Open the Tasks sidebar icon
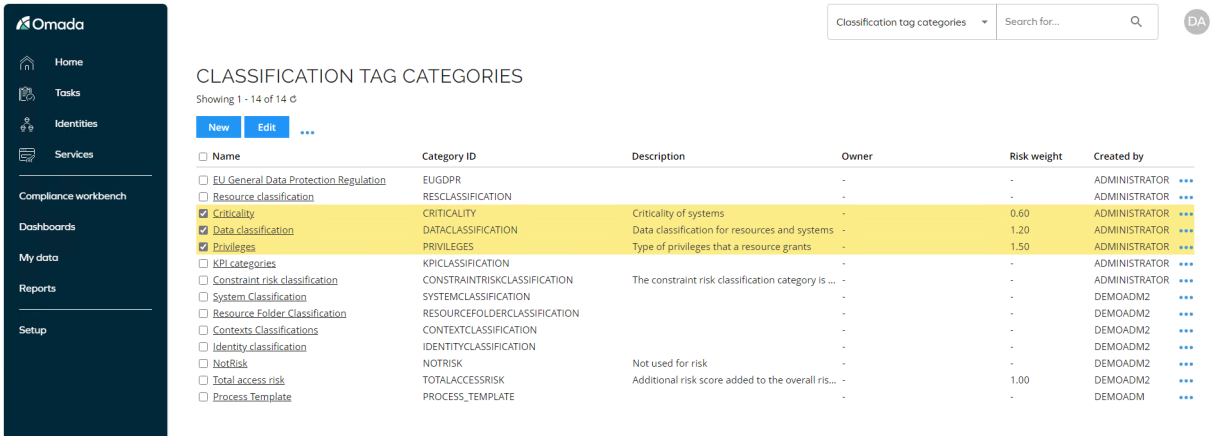Screen dimensions: 1220x436 click(27, 93)
